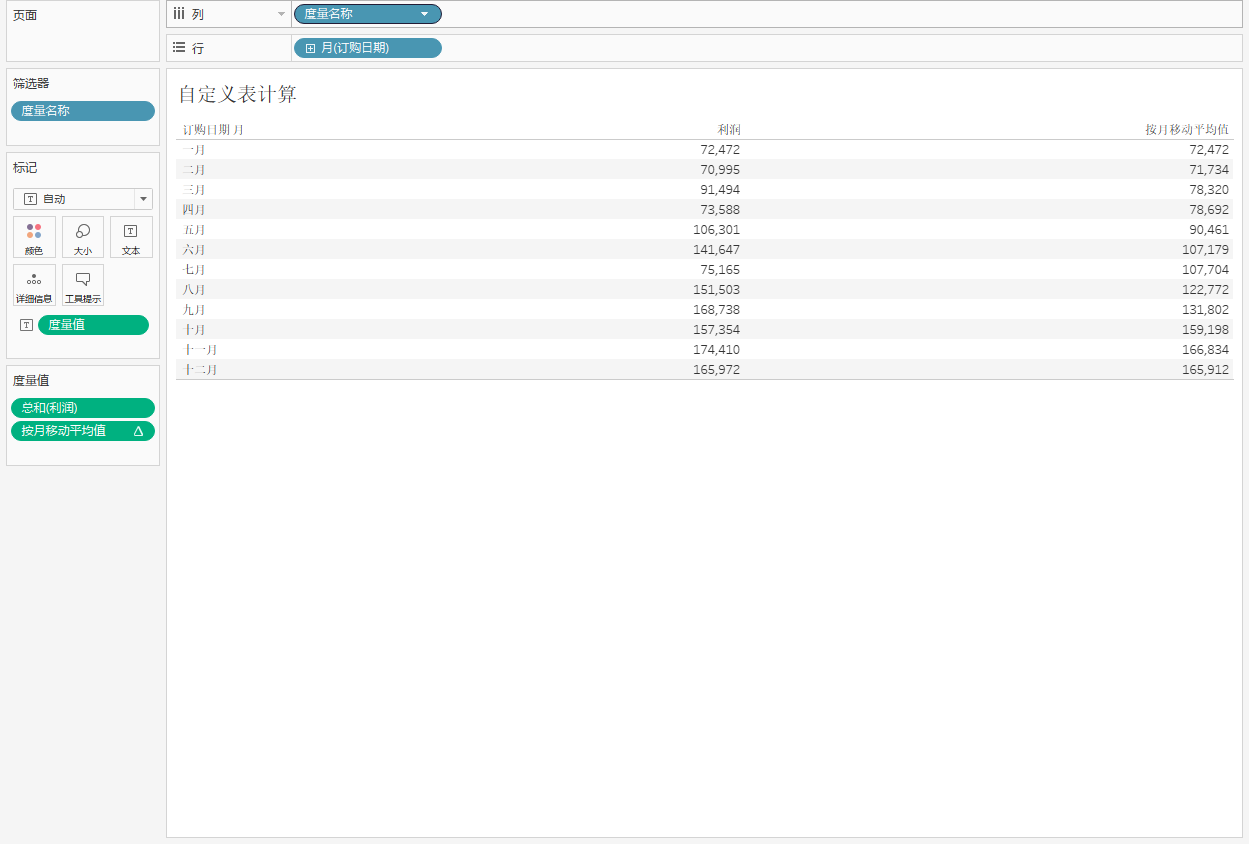1249x844 pixels.
Task: Select the 十月 row label
Action: [194, 330]
